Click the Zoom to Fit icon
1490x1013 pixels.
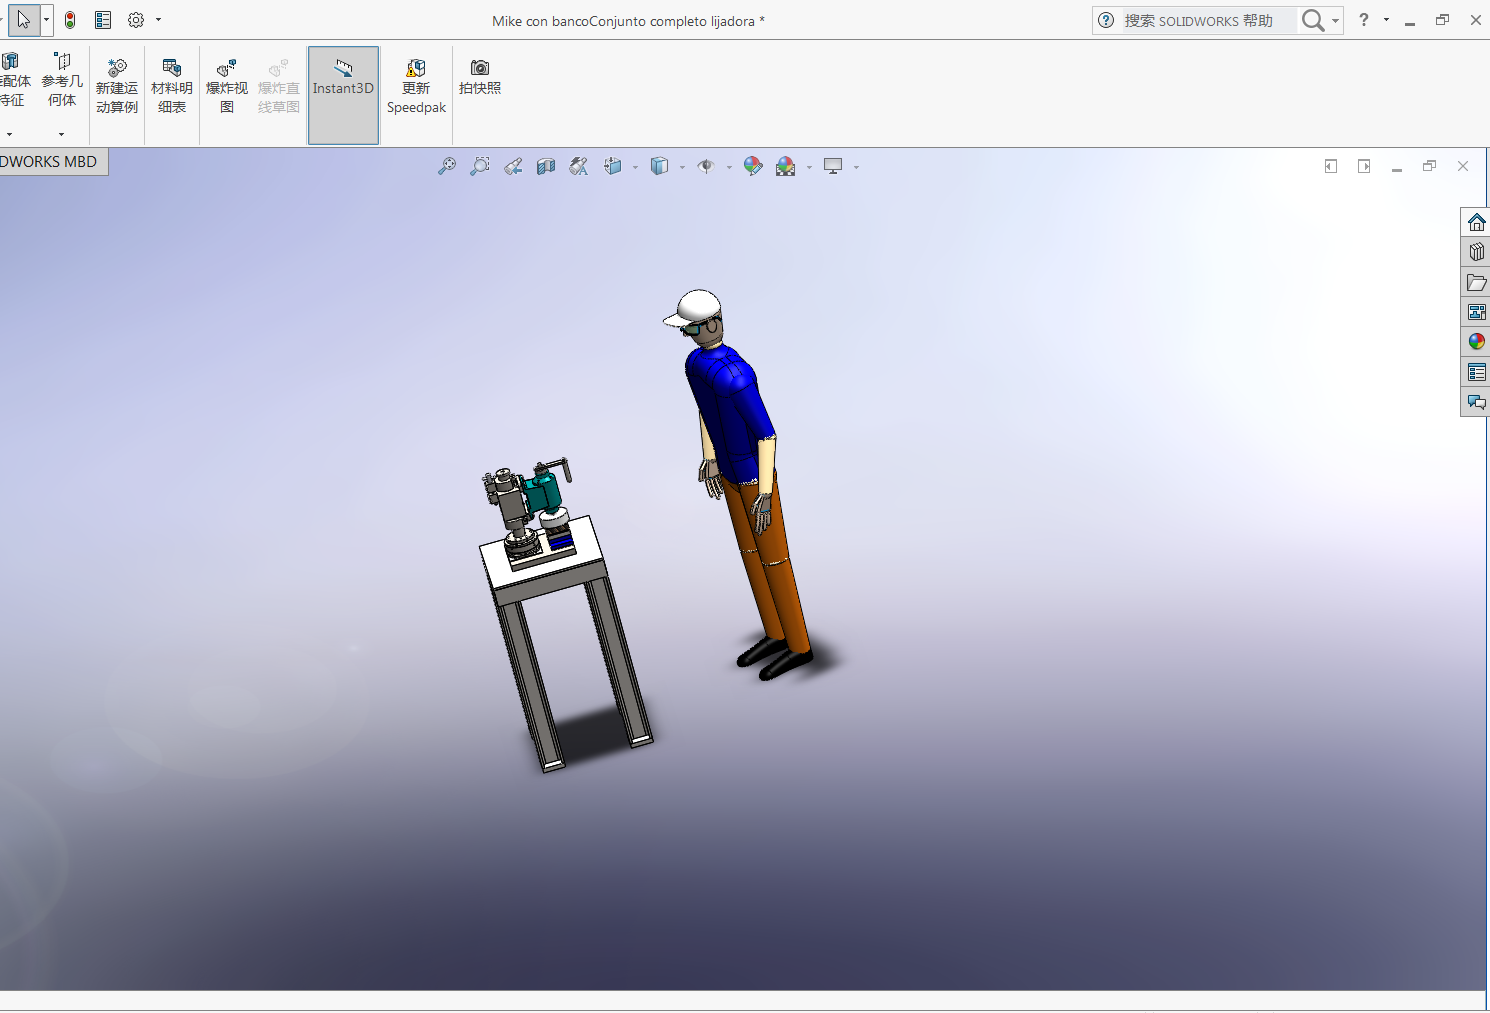(x=447, y=167)
